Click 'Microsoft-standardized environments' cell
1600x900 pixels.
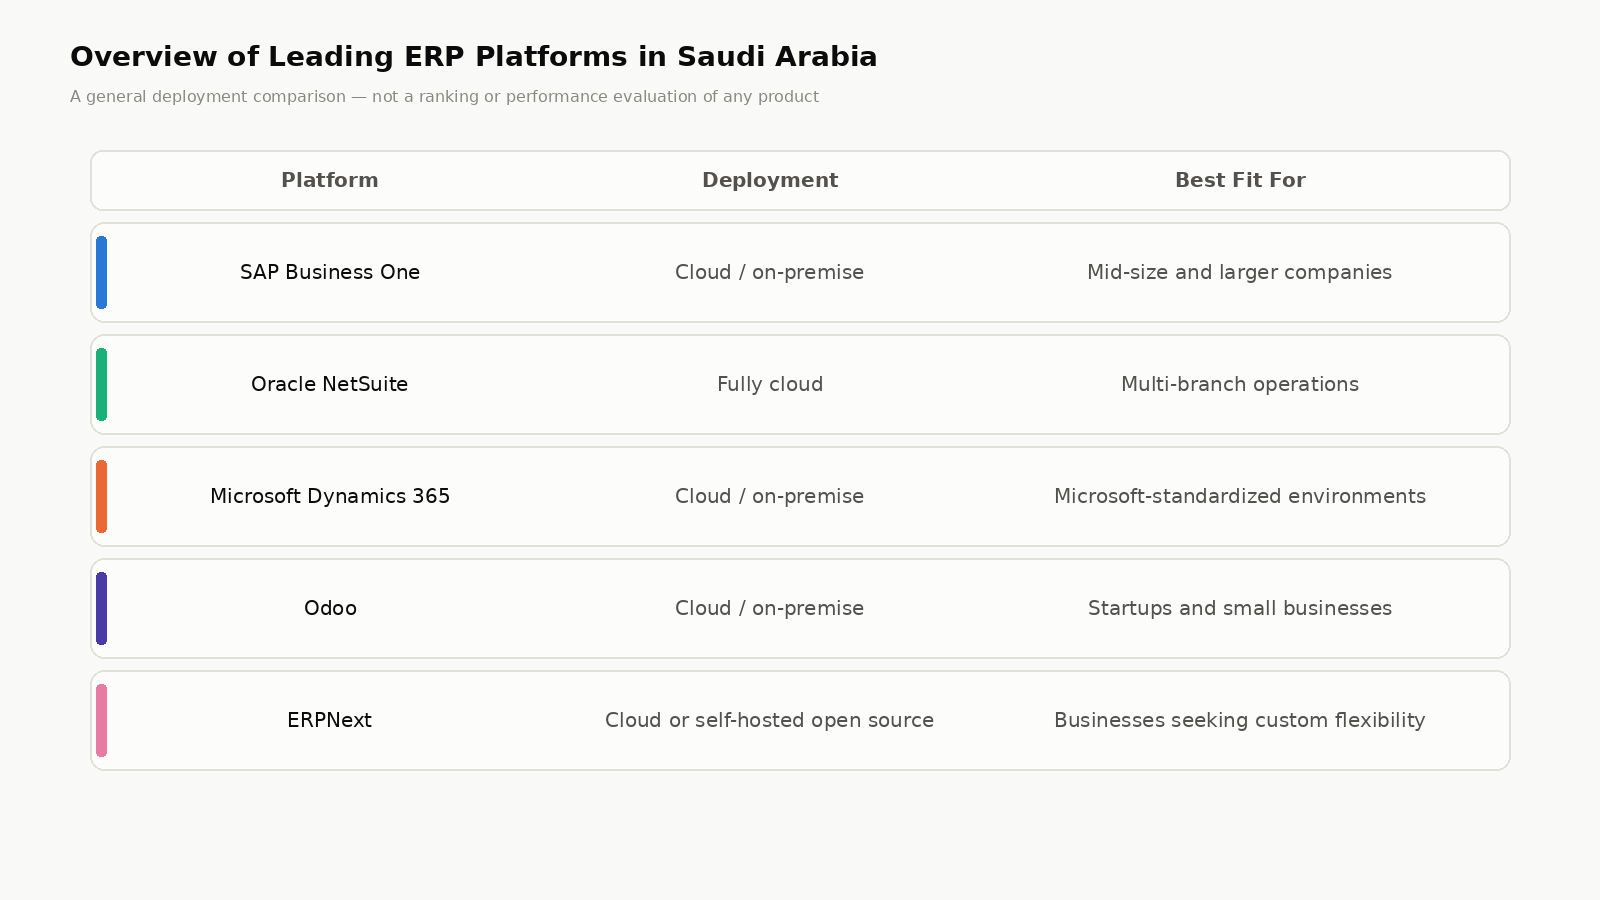[x=1240, y=496]
